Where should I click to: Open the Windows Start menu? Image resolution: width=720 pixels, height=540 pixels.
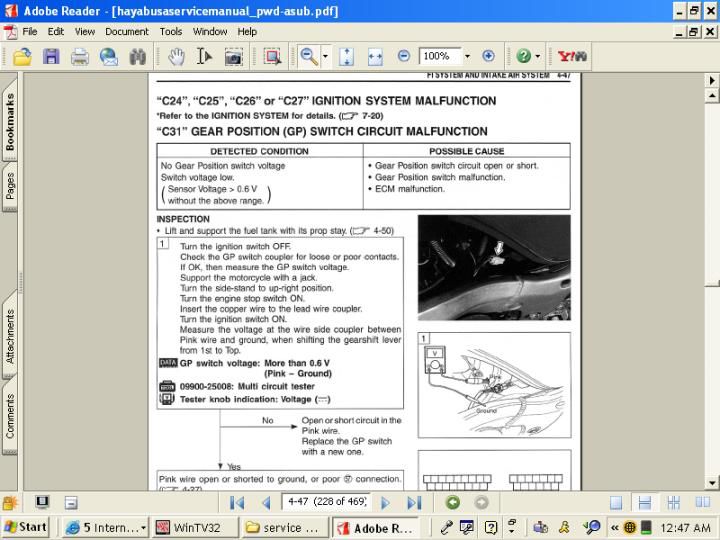(x=25, y=527)
